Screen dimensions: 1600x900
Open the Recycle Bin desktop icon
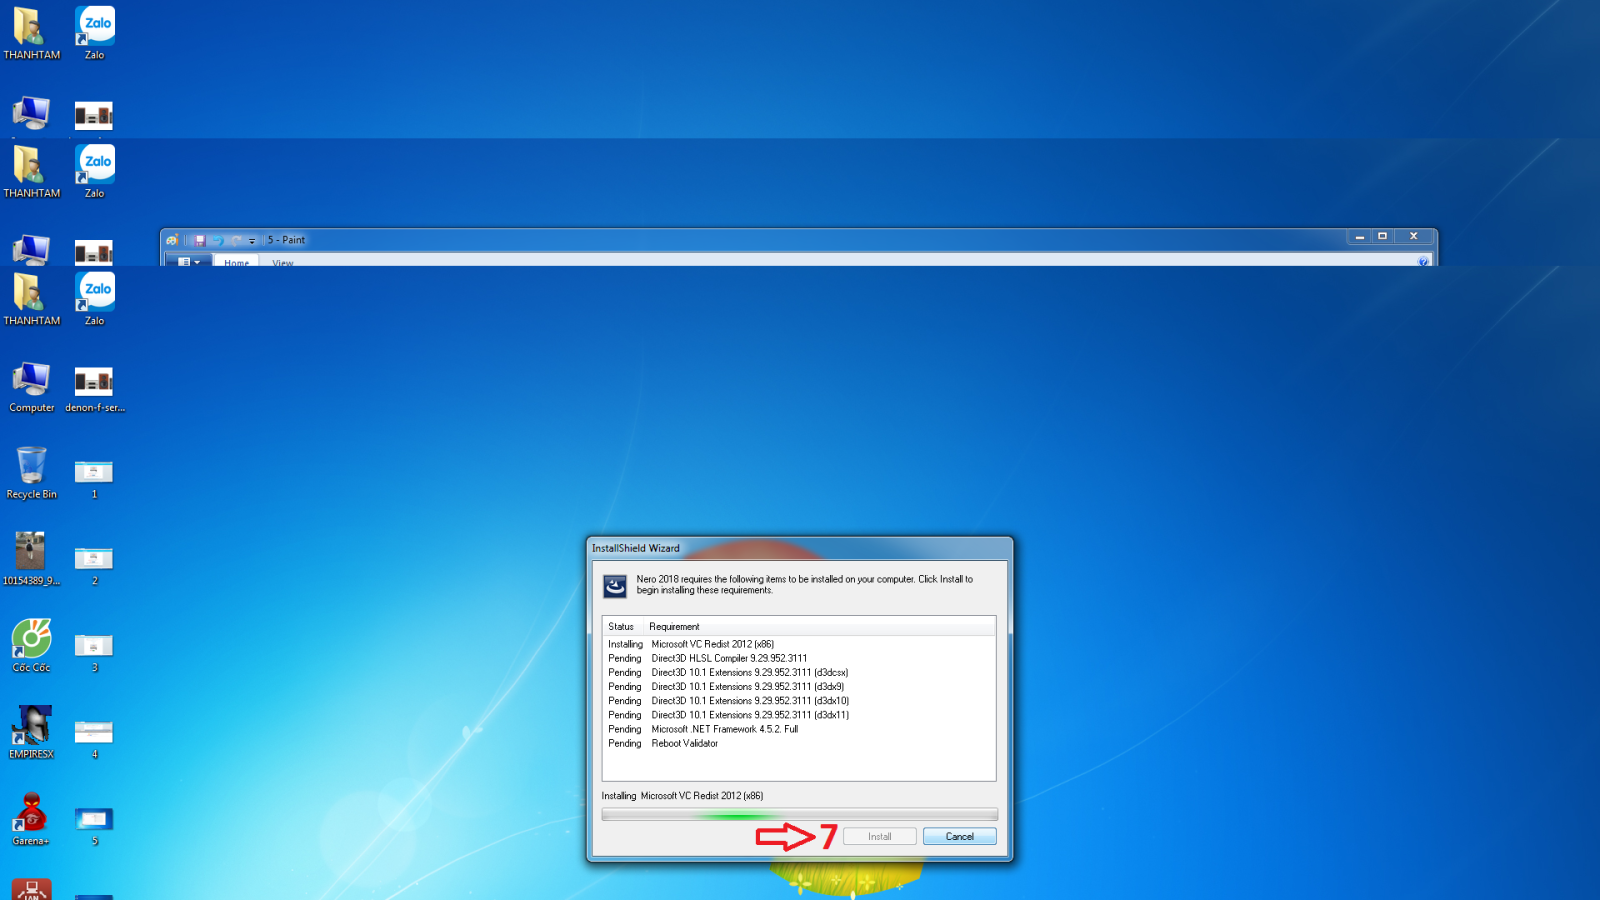(32, 472)
